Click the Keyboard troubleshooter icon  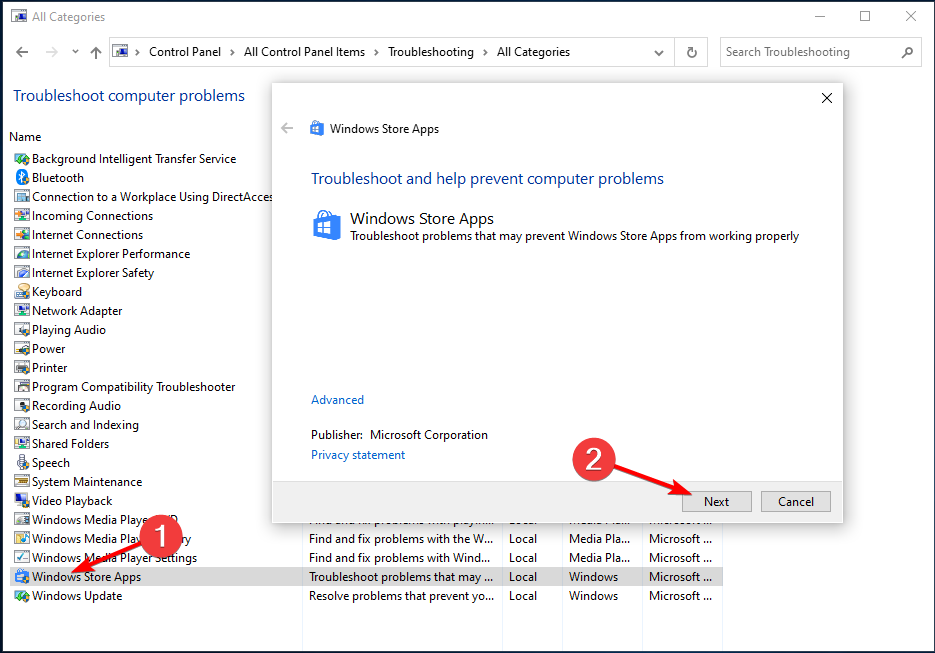click(x=22, y=292)
